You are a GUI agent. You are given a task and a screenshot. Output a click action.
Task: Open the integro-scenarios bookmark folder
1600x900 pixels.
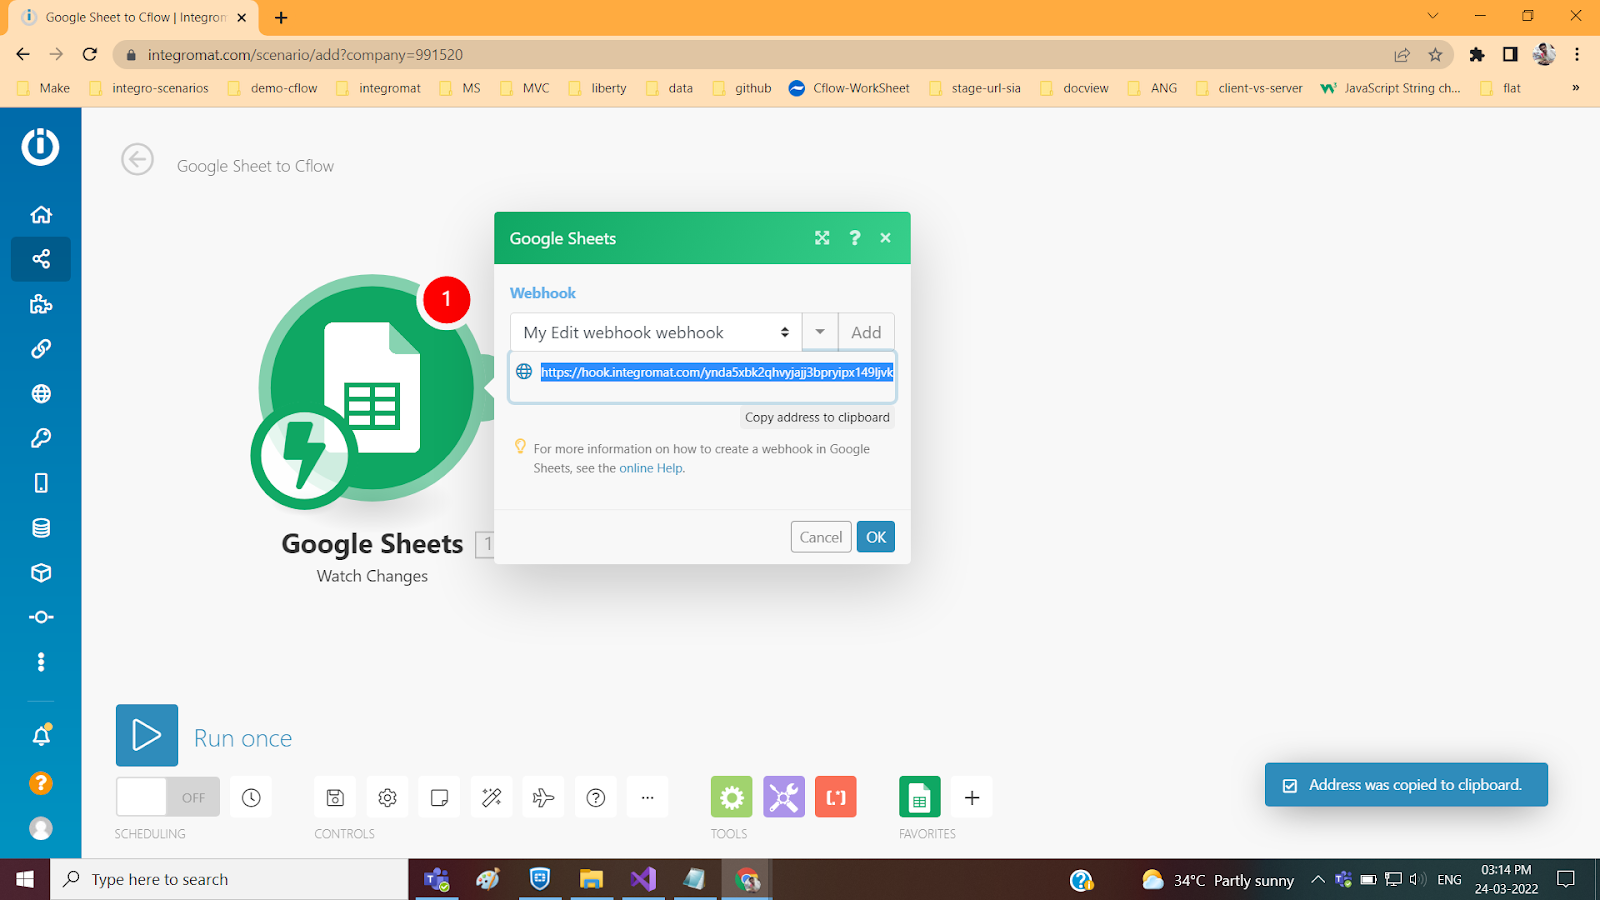tap(149, 88)
